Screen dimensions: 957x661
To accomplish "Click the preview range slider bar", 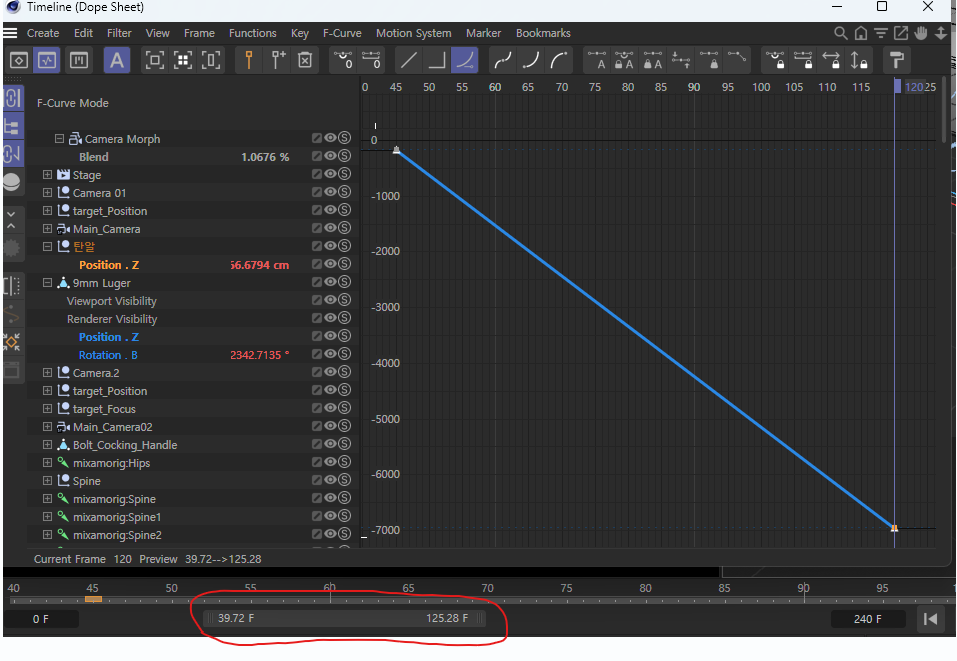I will 344,618.
